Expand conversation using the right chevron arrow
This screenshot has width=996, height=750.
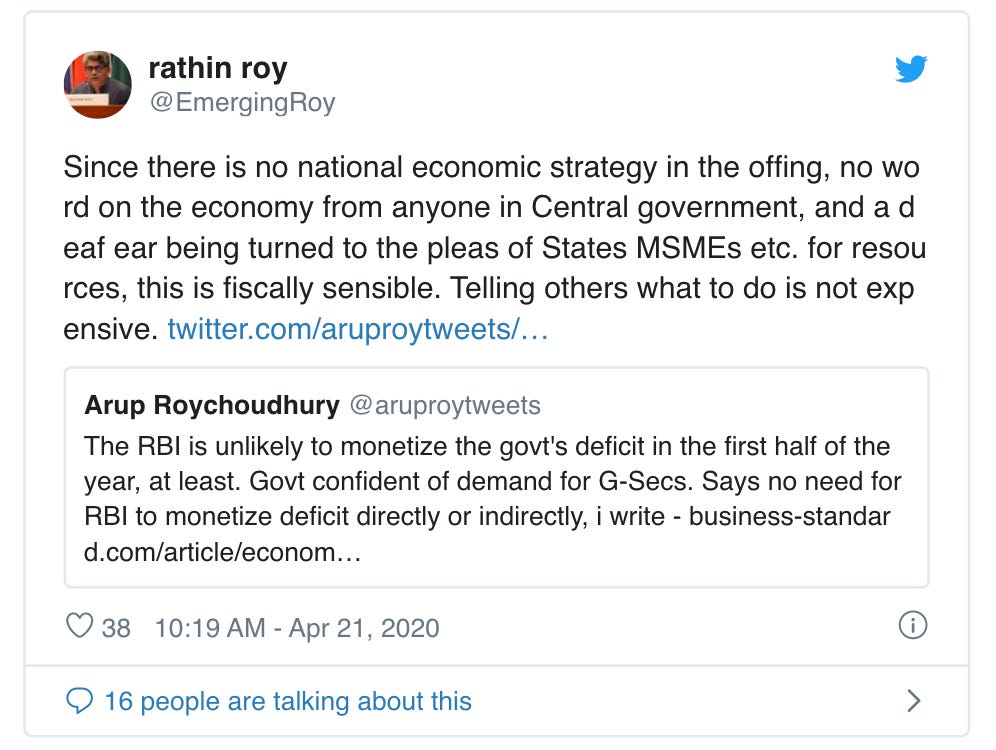(x=913, y=701)
